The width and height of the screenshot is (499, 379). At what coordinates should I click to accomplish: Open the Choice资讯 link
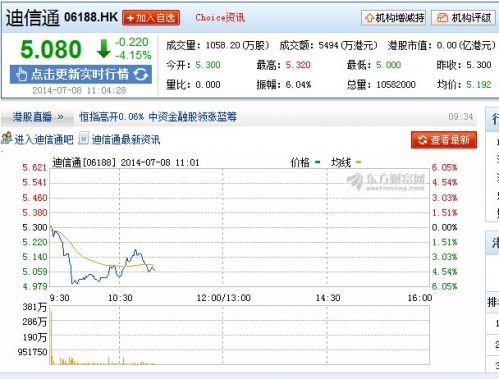point(220,18)
